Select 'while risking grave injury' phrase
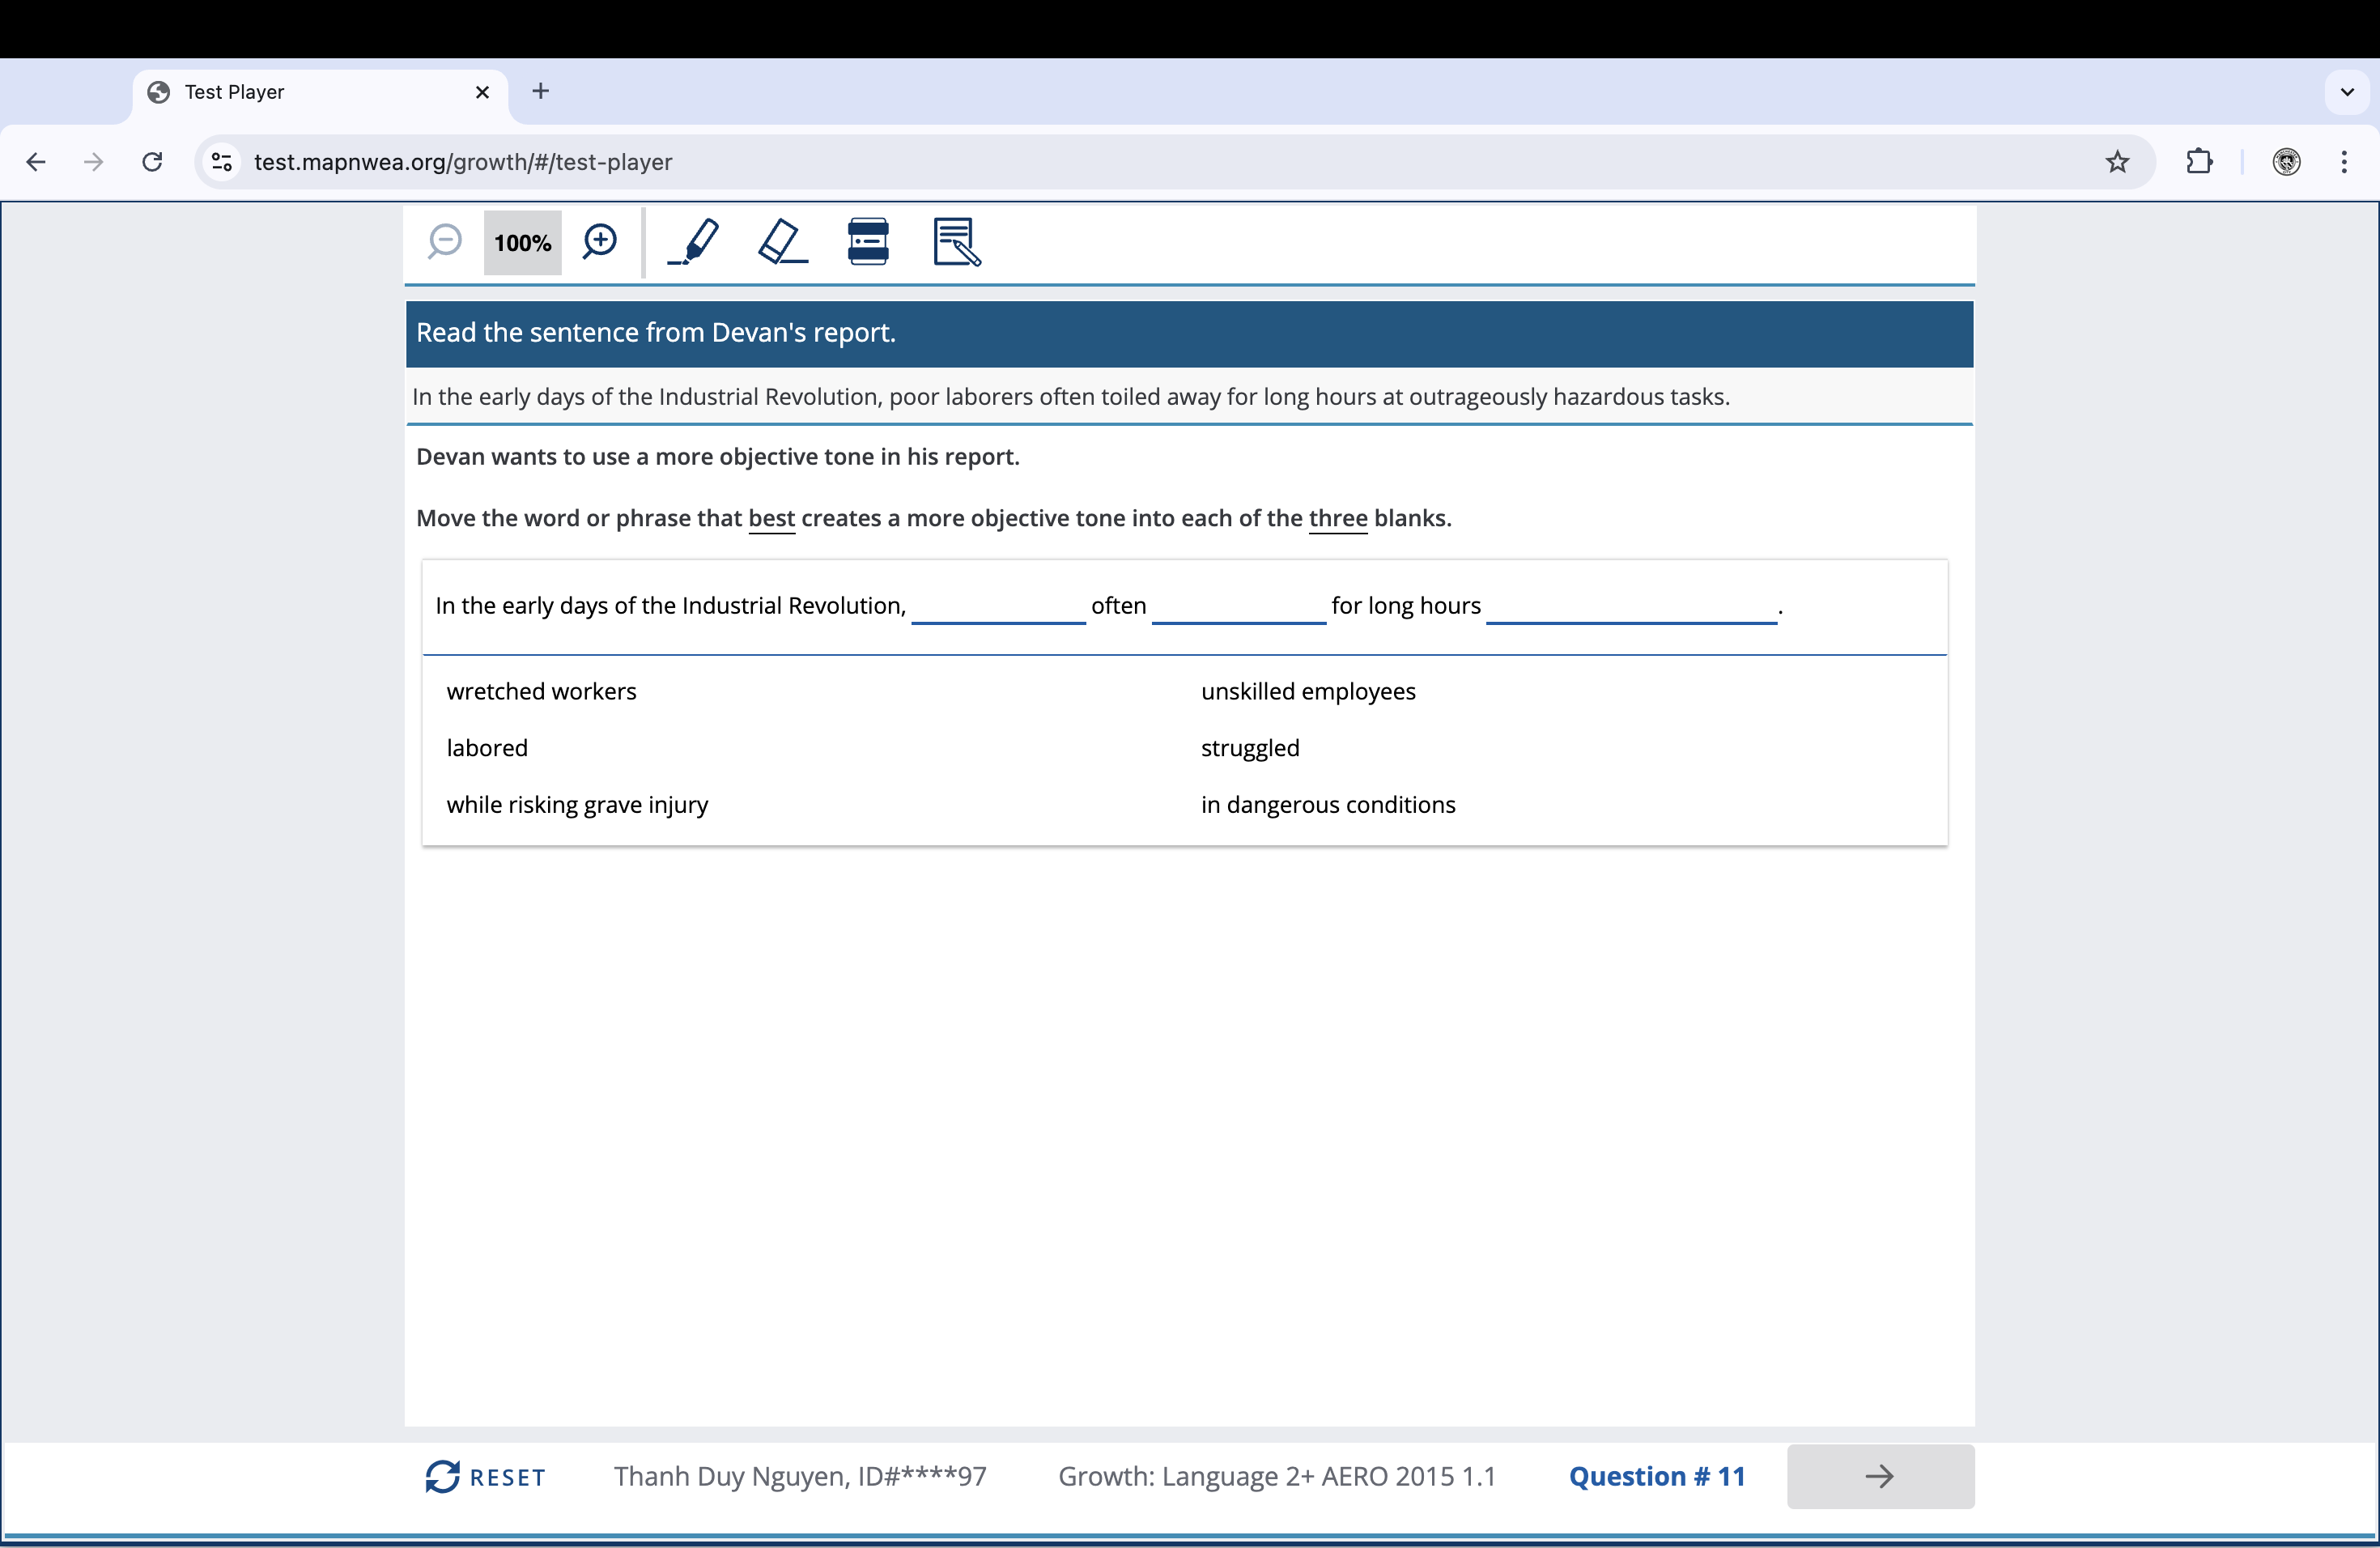 pos(577,805)
